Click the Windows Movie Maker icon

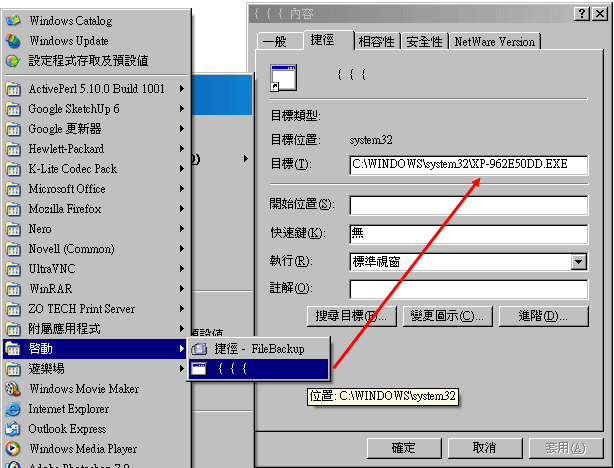coord(13,388)
